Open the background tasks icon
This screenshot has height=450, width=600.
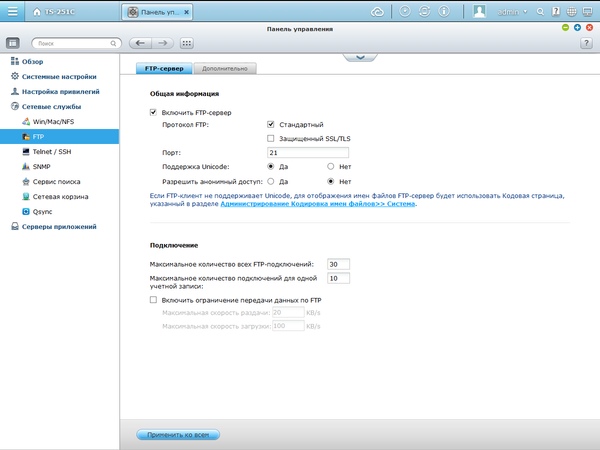click(x=404, y=12)
